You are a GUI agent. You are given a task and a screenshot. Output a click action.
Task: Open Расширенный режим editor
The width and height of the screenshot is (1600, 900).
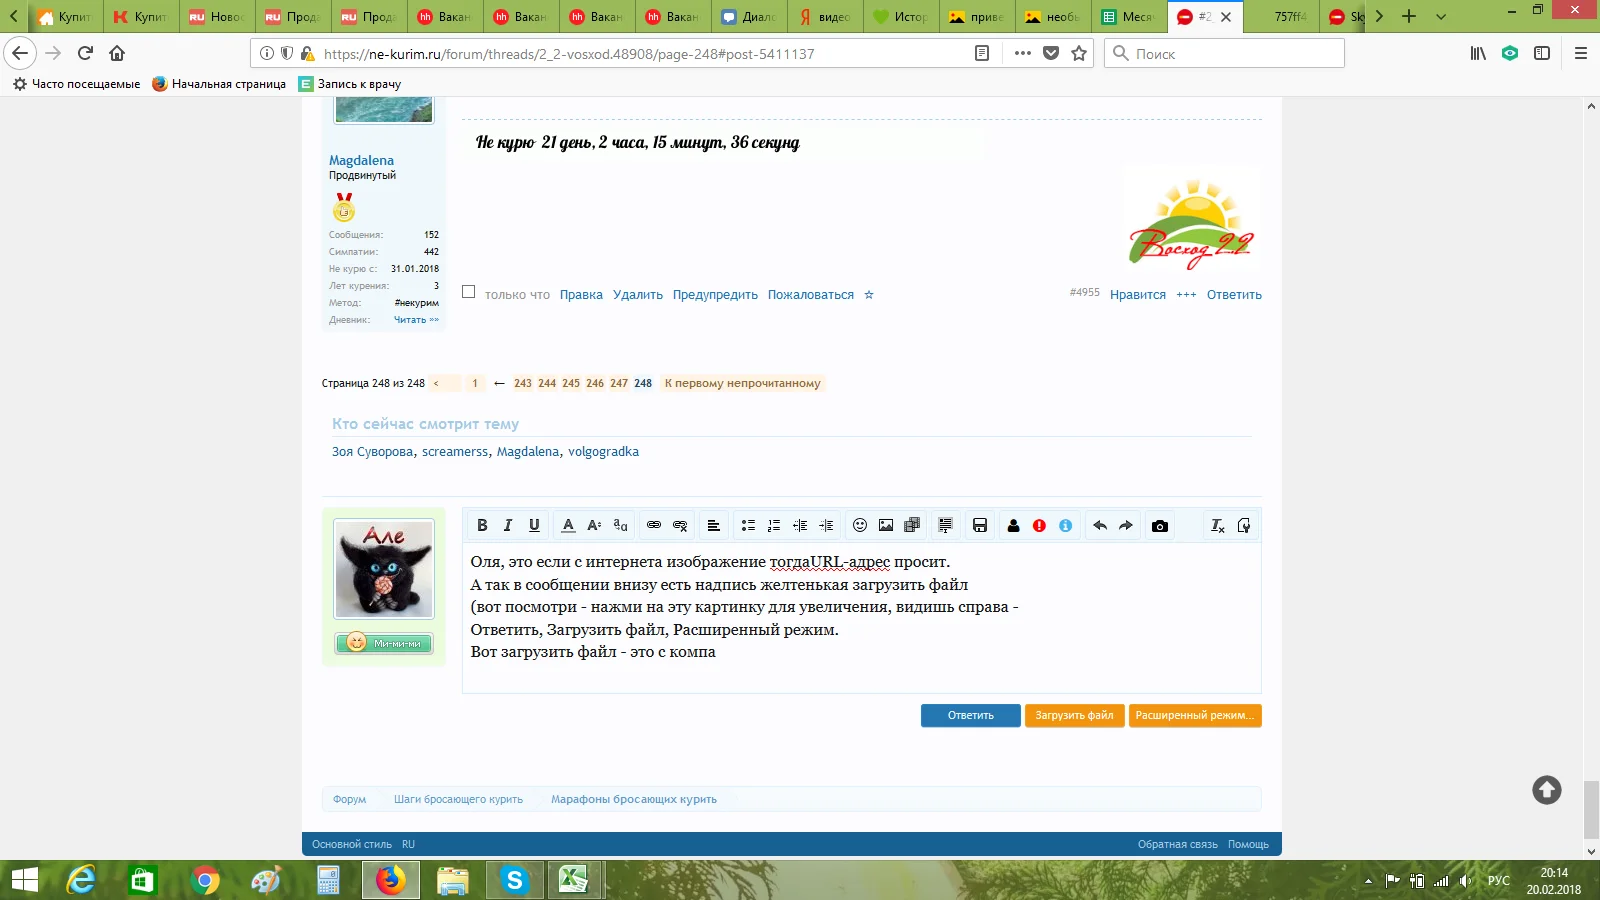1195,716
